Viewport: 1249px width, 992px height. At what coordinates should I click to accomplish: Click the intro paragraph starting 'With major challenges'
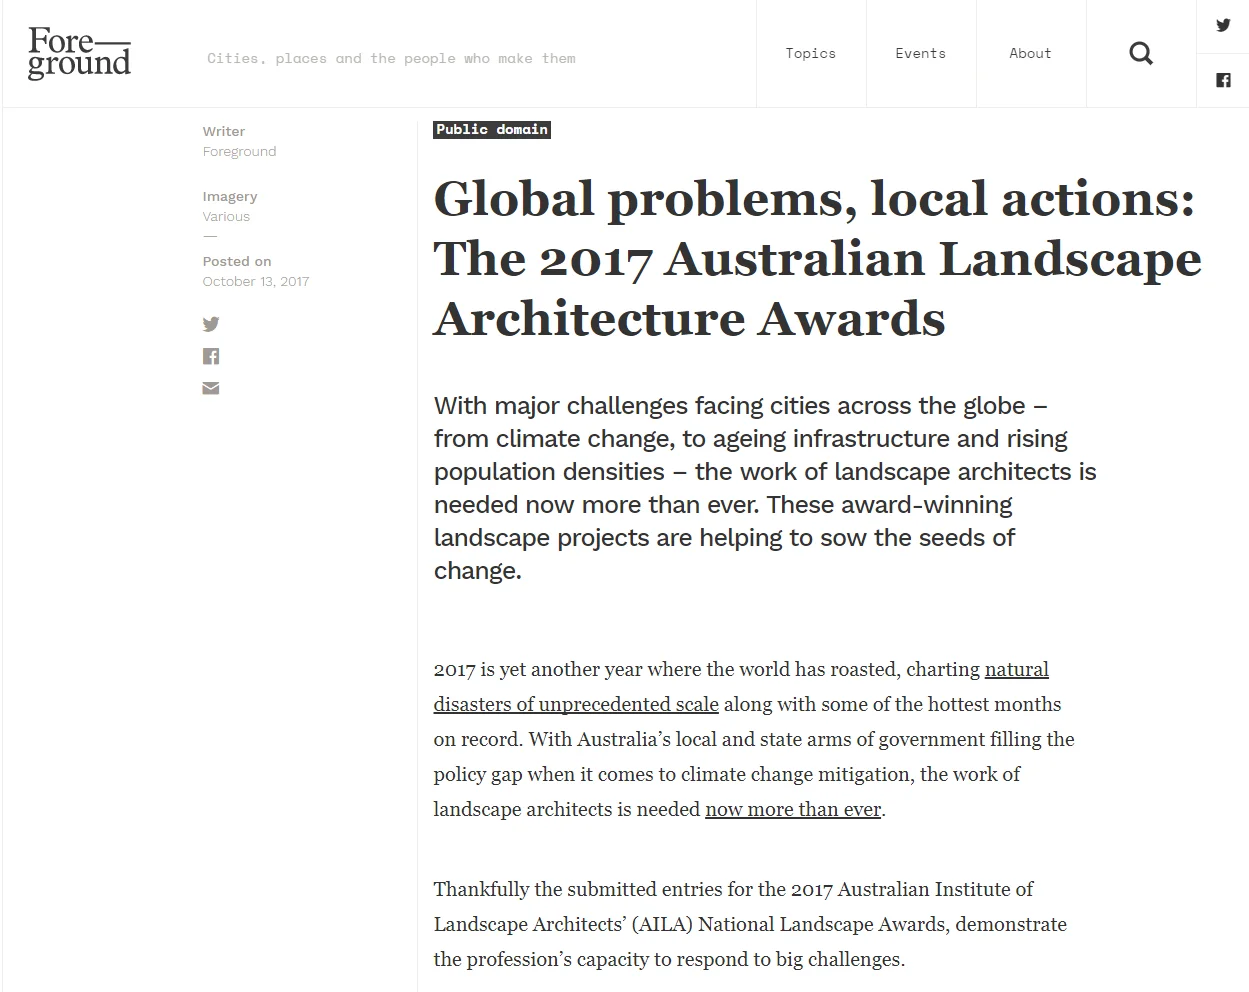click(x=765, y=488)
